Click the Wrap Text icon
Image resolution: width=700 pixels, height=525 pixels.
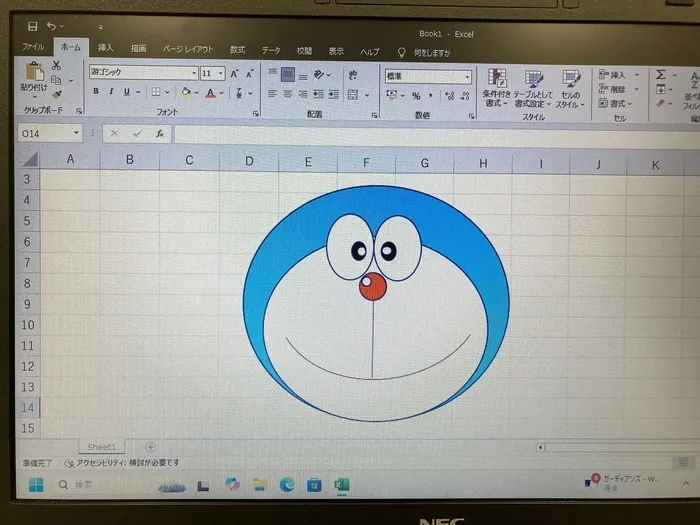[x=353, y=75]
